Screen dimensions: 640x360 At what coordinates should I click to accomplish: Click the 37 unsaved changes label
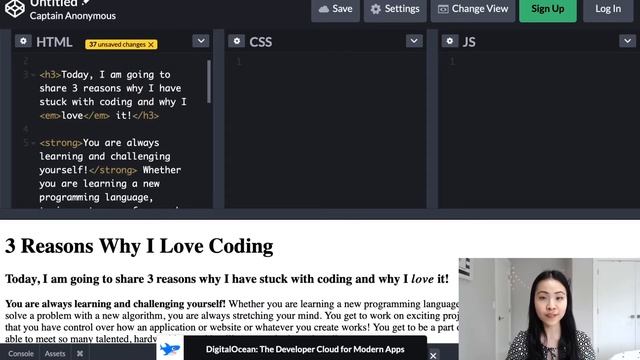pos(117,44)
